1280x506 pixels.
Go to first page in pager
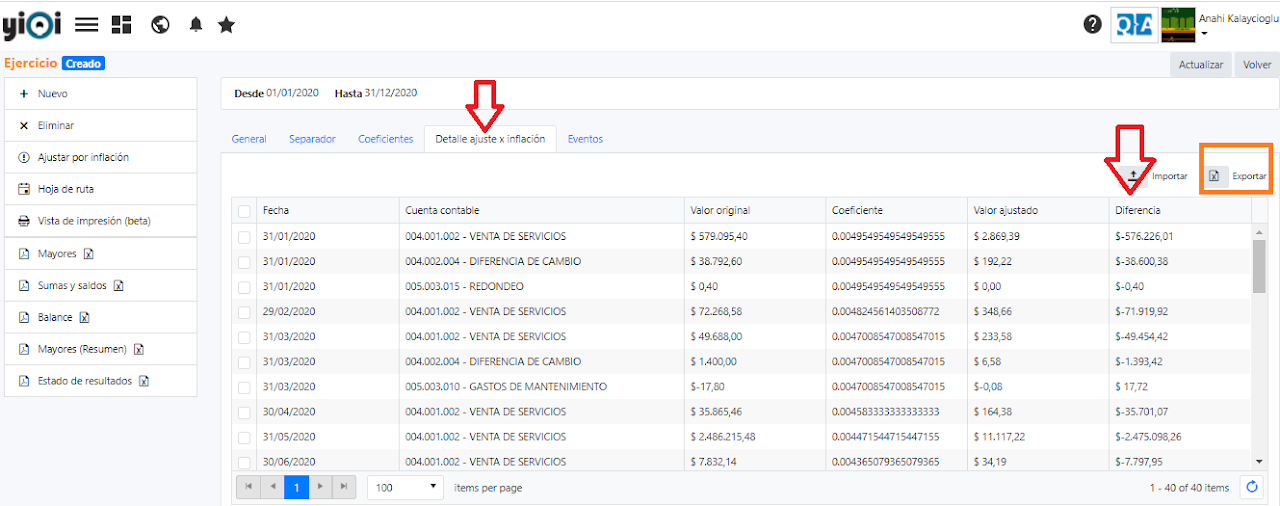tap(248, 487)
